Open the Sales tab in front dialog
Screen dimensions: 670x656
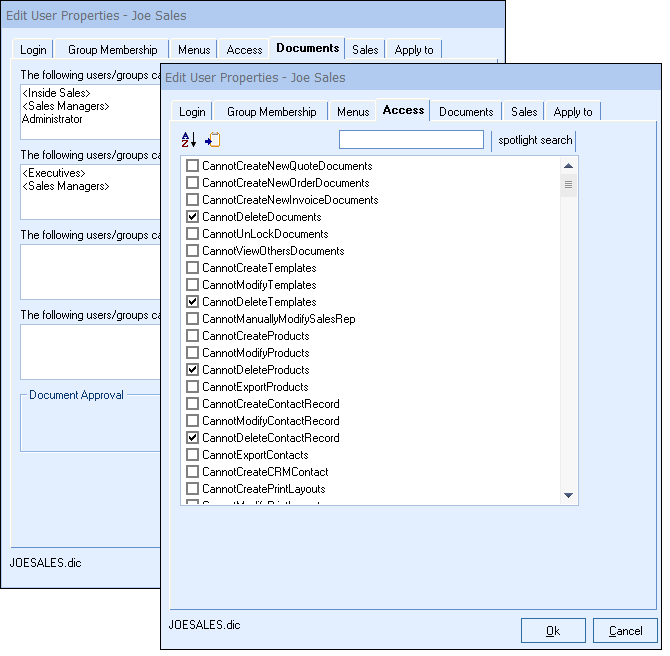click(524, 112)
